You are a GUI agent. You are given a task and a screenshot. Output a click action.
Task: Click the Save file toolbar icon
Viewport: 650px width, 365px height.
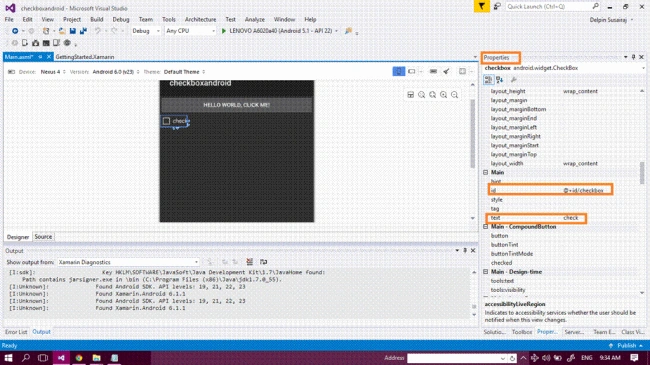73,31
